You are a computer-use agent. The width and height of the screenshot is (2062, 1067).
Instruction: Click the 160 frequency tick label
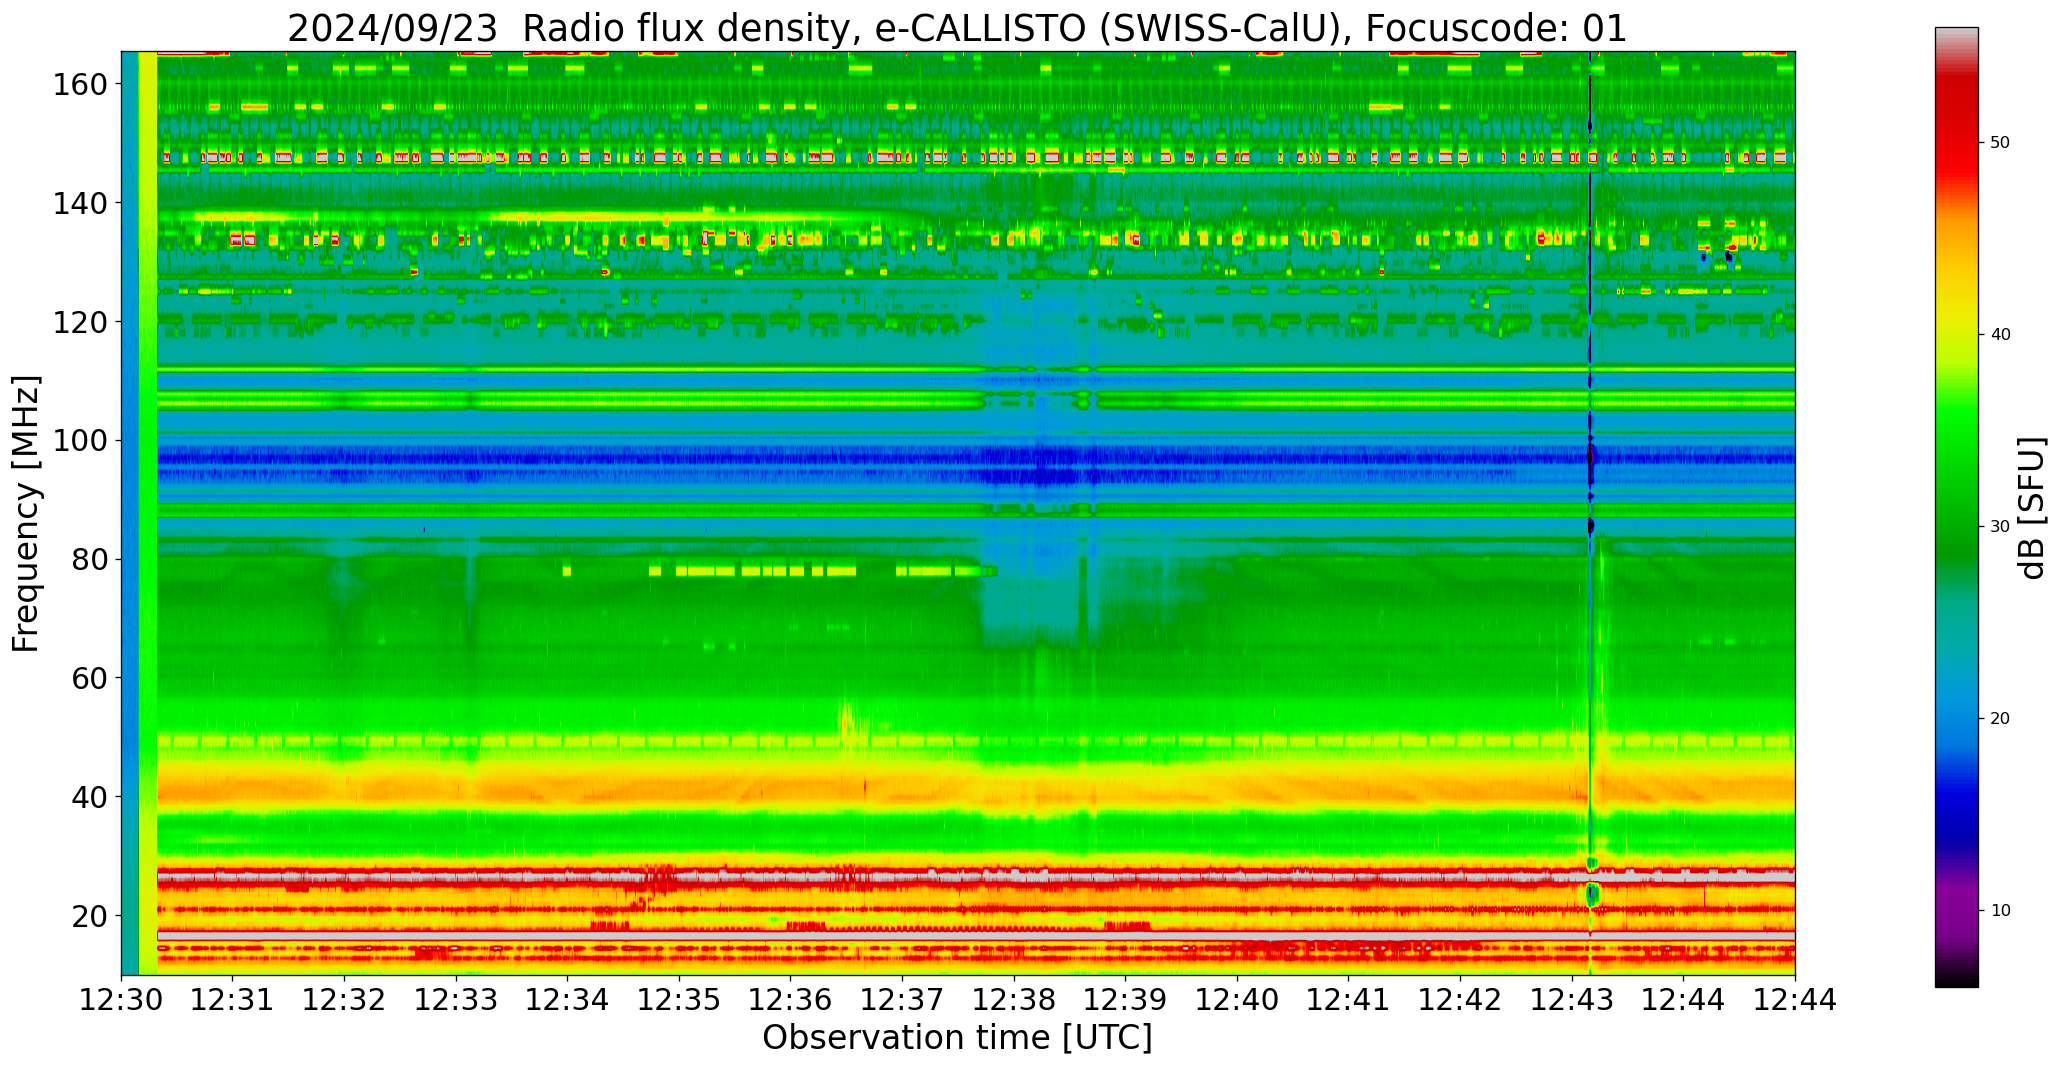[78, 85]
